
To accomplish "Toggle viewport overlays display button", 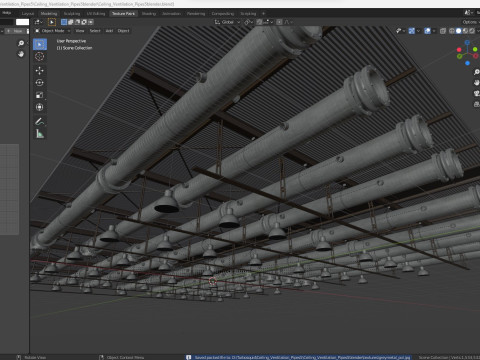I will (427, 31).
